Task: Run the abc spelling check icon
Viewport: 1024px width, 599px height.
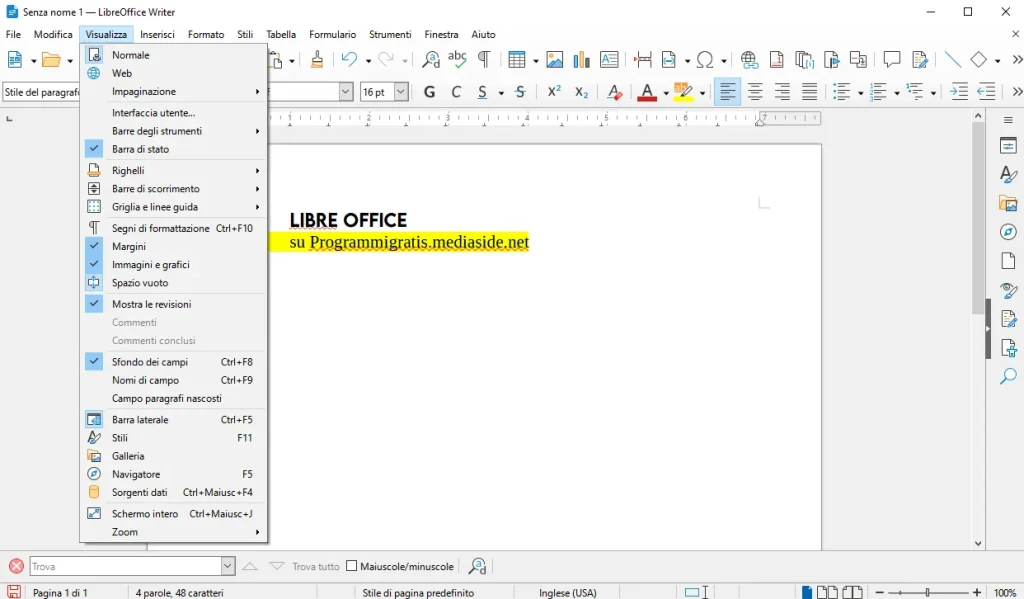Action: coord(457,59)
